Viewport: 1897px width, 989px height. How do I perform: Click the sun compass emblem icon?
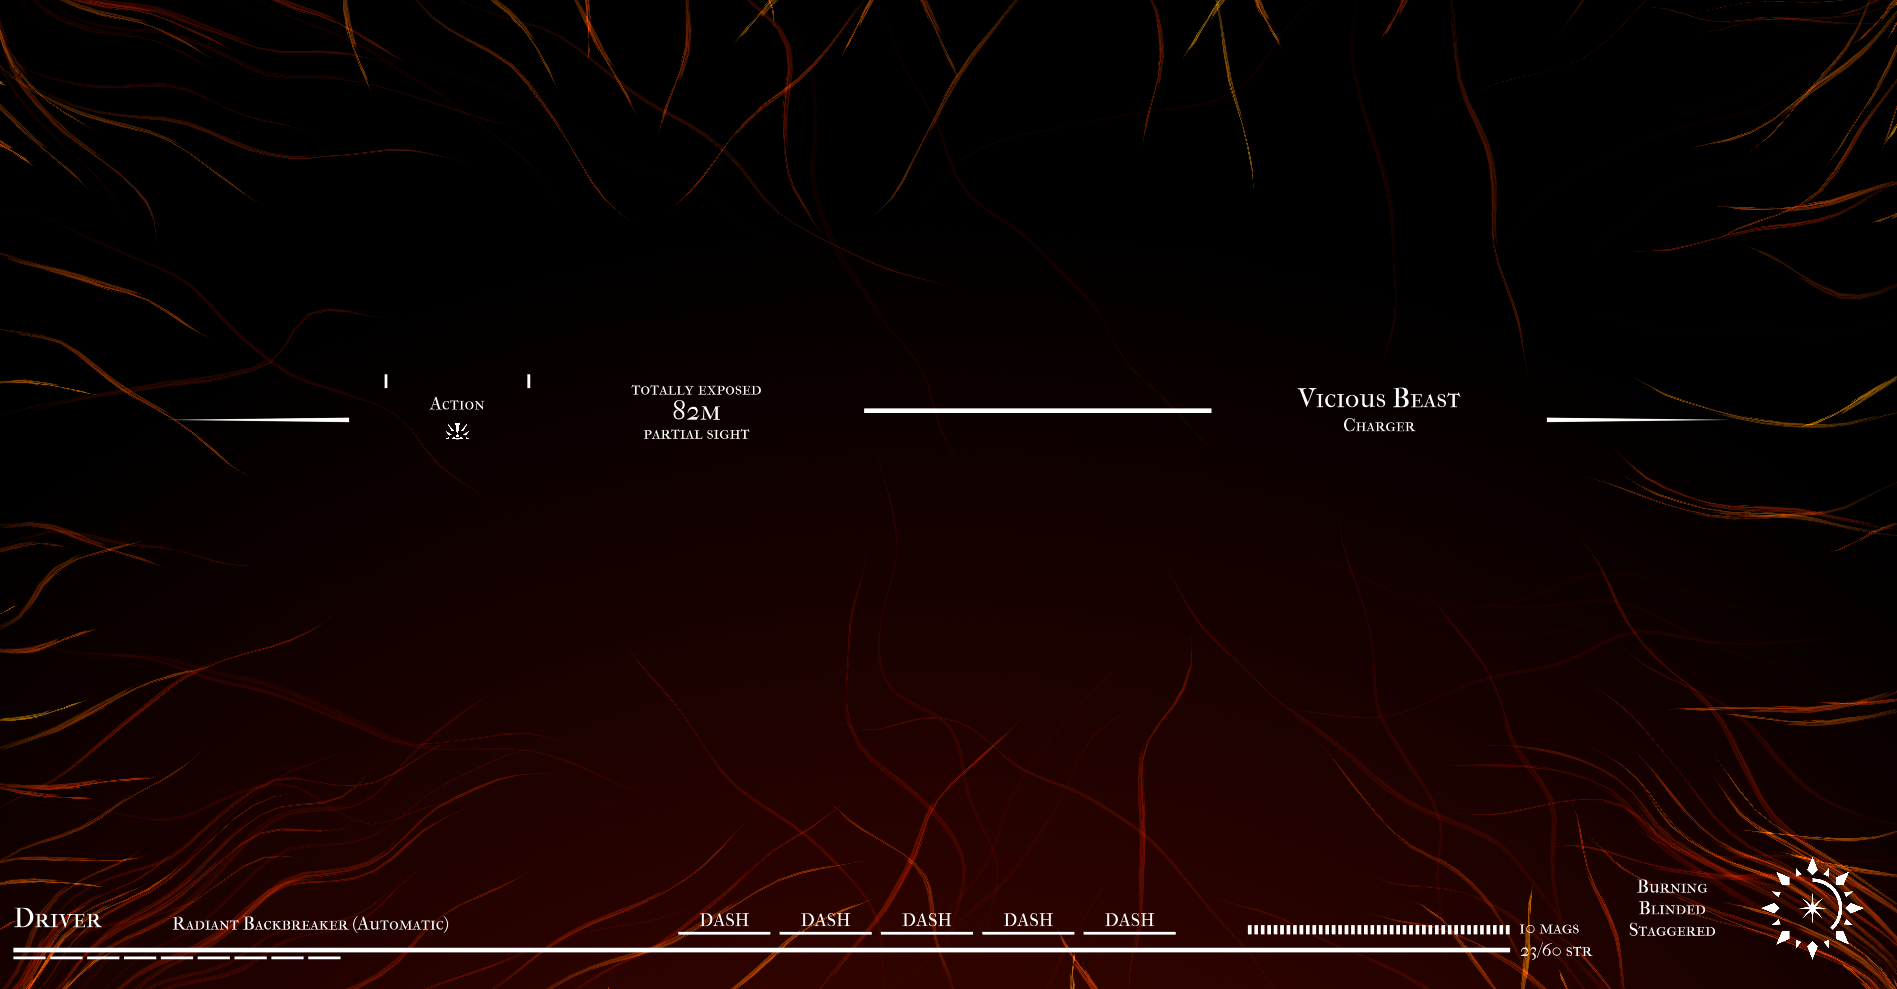coord(1812,908)
